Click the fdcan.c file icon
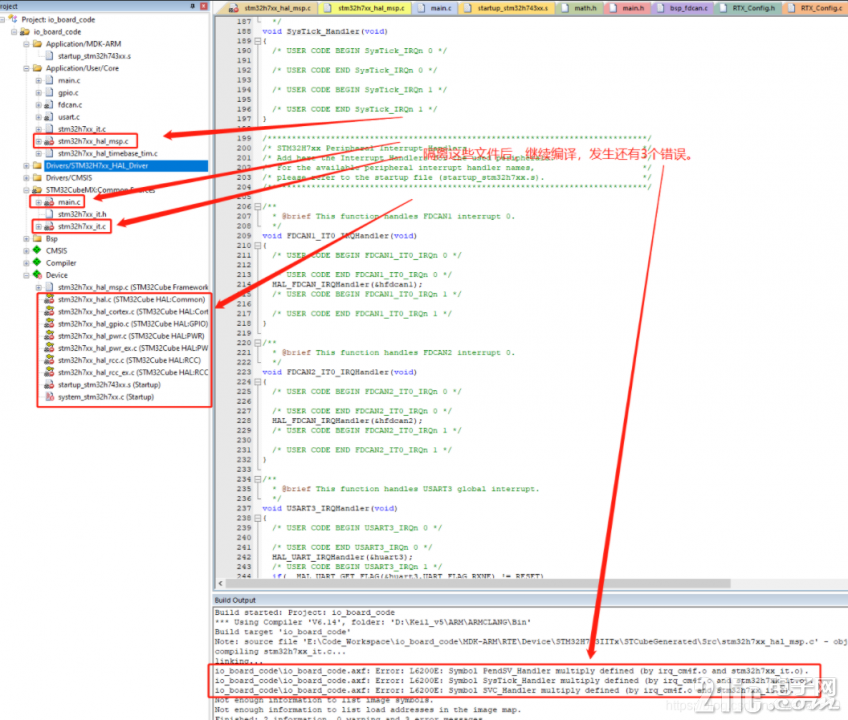 [49, 105]
